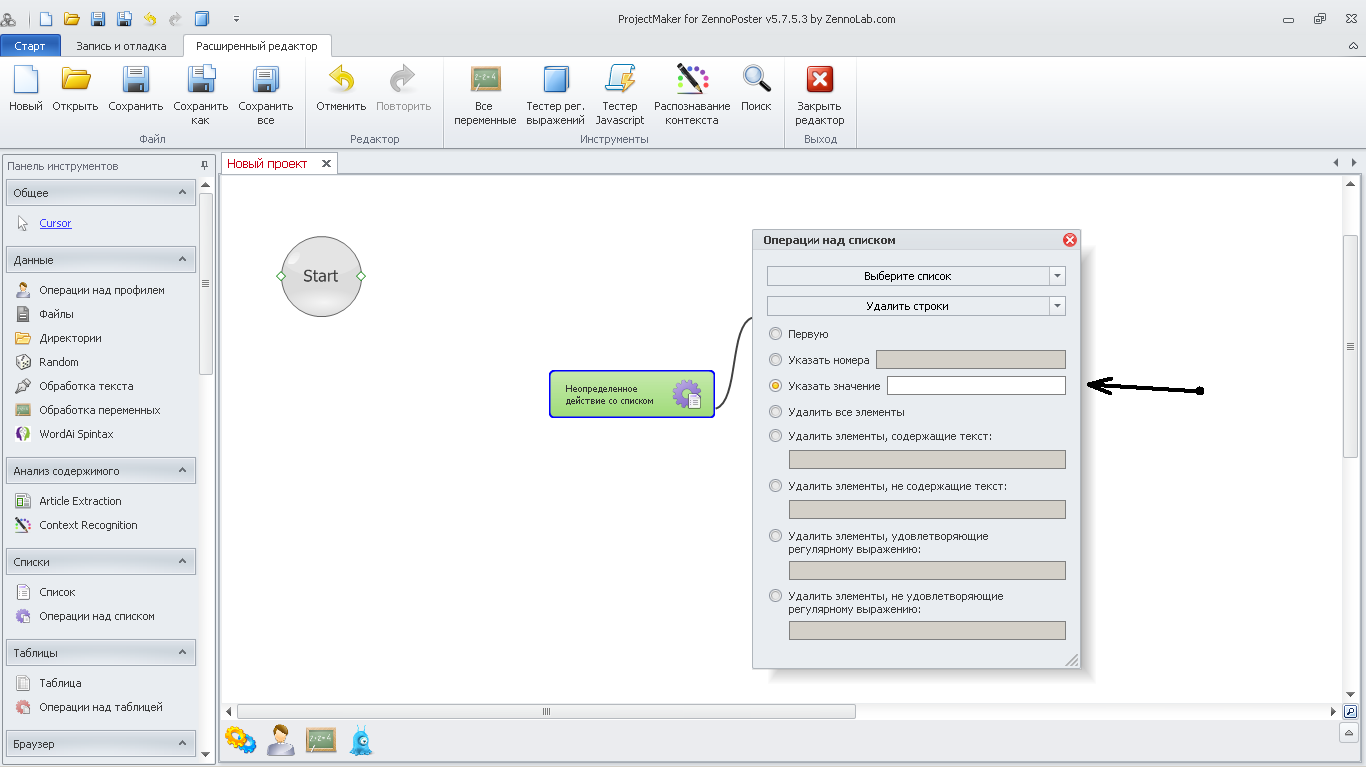Click the Cursor link in toolbox
This screenshot has width=1366, height=768.
(x=55, y=223)
